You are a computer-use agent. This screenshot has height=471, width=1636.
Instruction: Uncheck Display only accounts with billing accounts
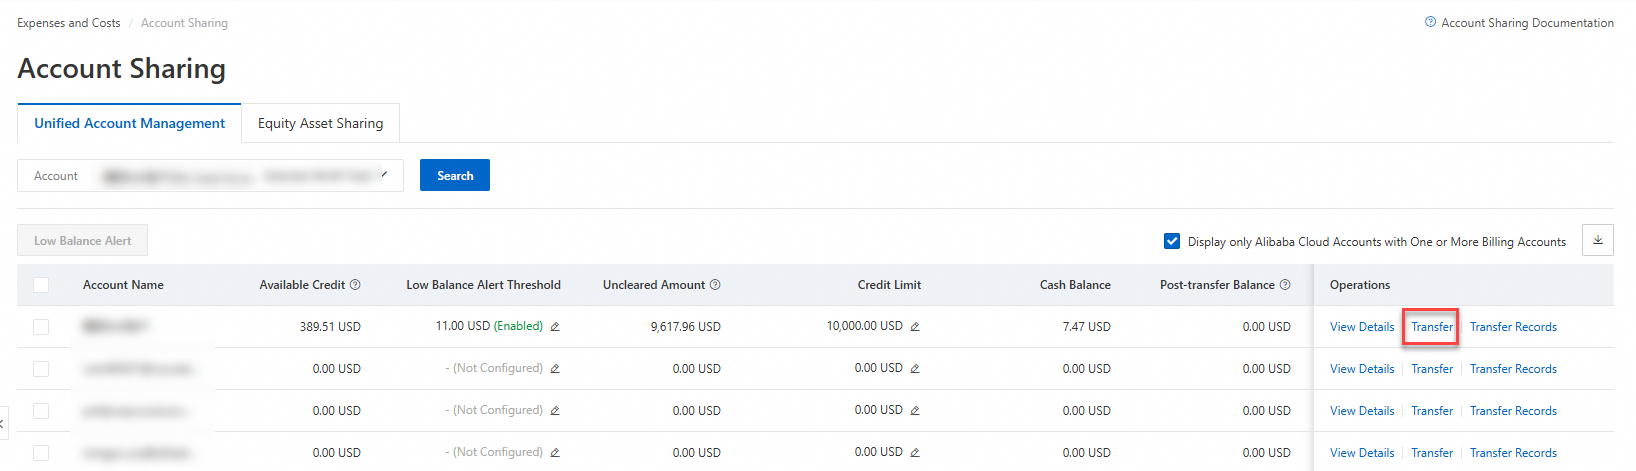click(x=1172, y=241)
